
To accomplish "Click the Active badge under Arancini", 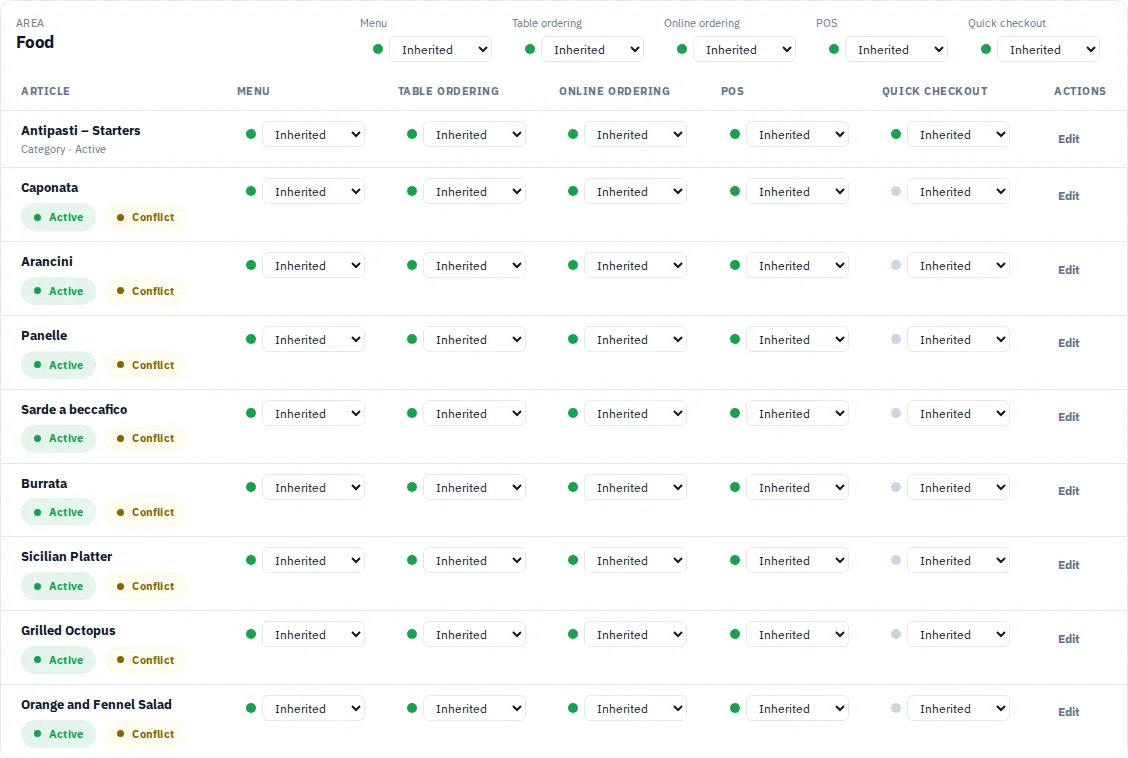I will click(58, 291).
